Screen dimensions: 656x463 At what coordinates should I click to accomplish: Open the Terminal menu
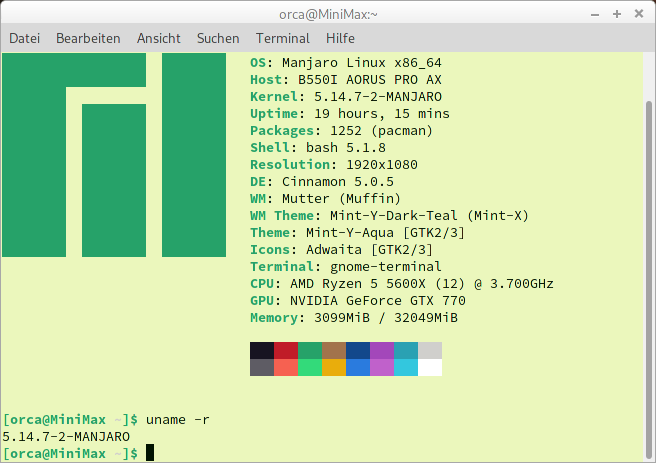(x=283, y=38)
